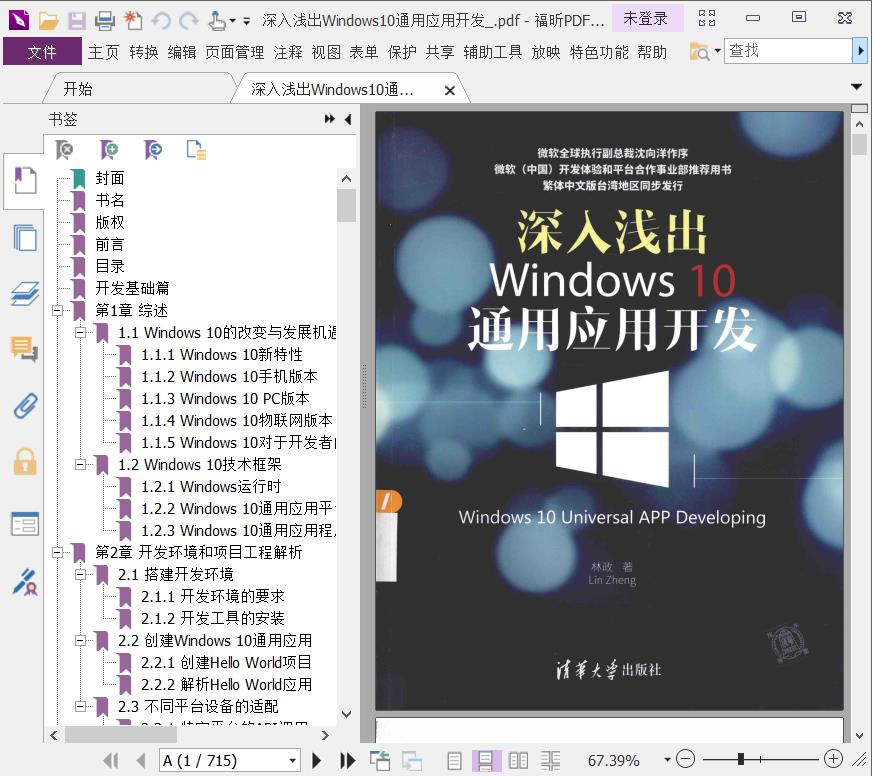
Task: Collapse the 第2章 开发环境和项目工程解析 node
Action: coord(57,552)
